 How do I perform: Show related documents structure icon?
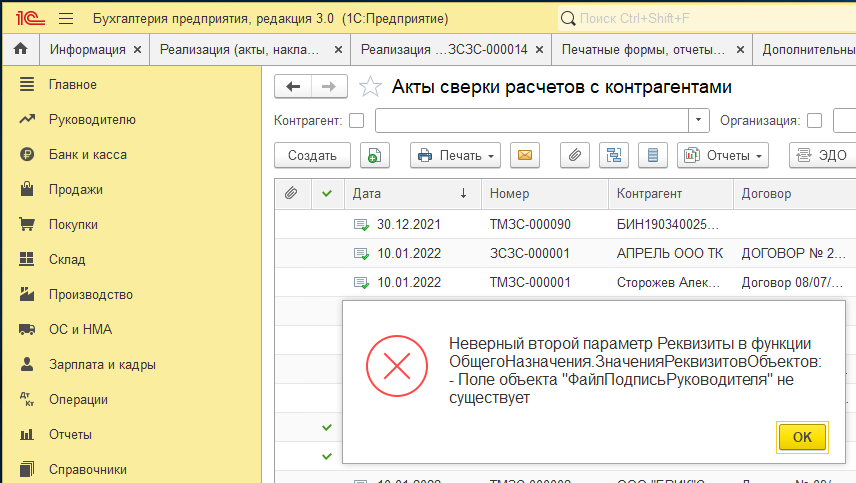614,156
